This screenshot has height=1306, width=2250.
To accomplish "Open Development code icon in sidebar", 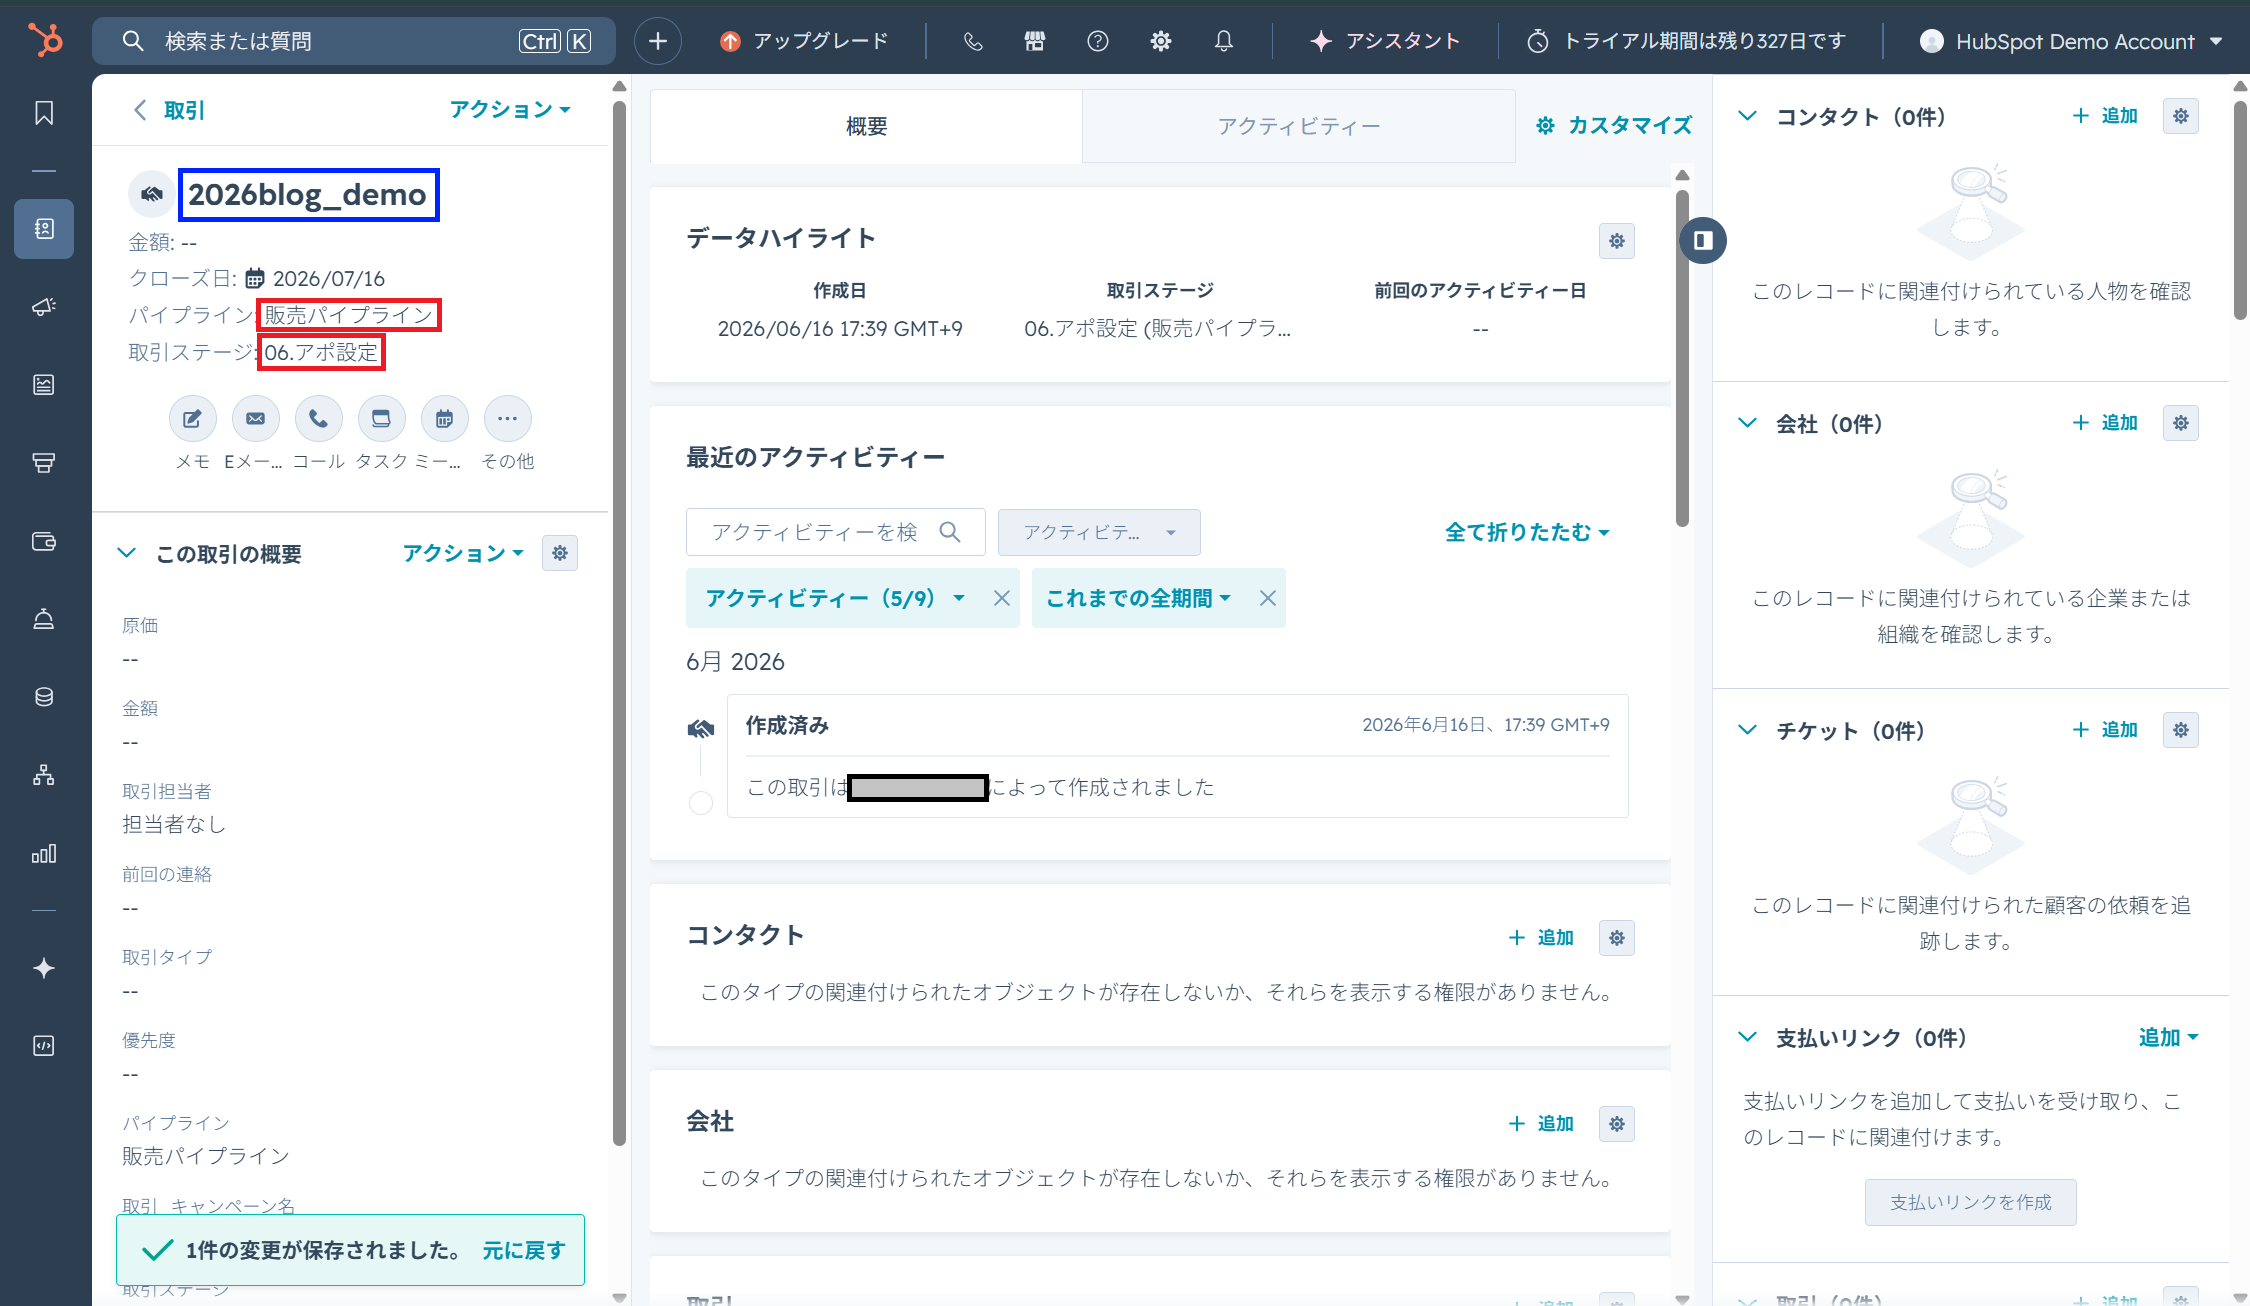I will click(x=44, y=1046).
